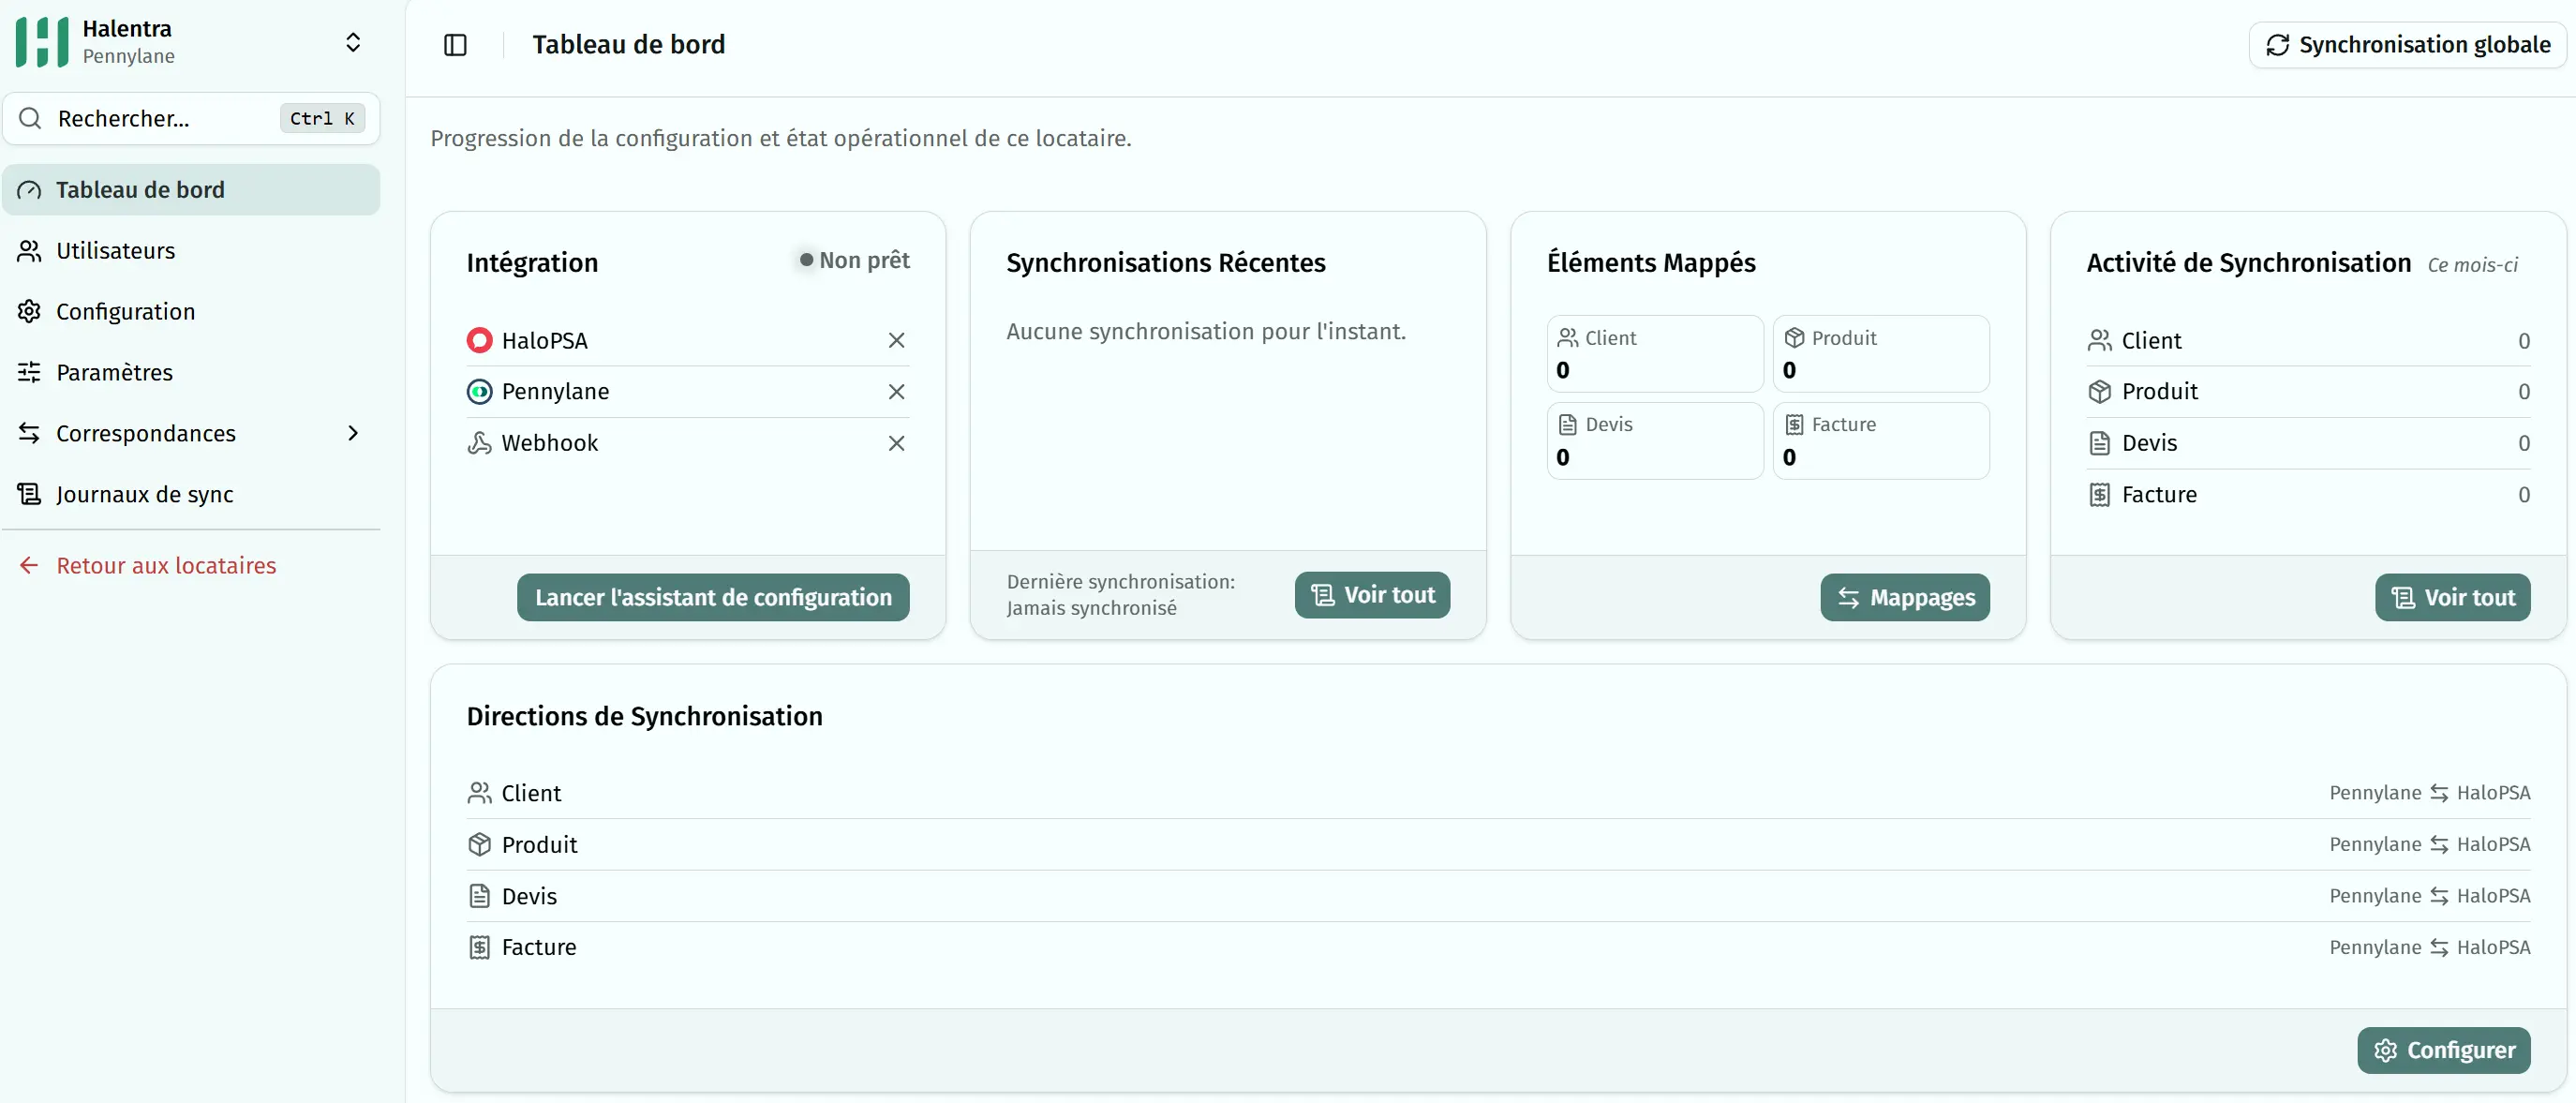Click the Halentra logo icon
Image resolution: width=2576 pixels, height=1103 pixels.
[42, 42]
